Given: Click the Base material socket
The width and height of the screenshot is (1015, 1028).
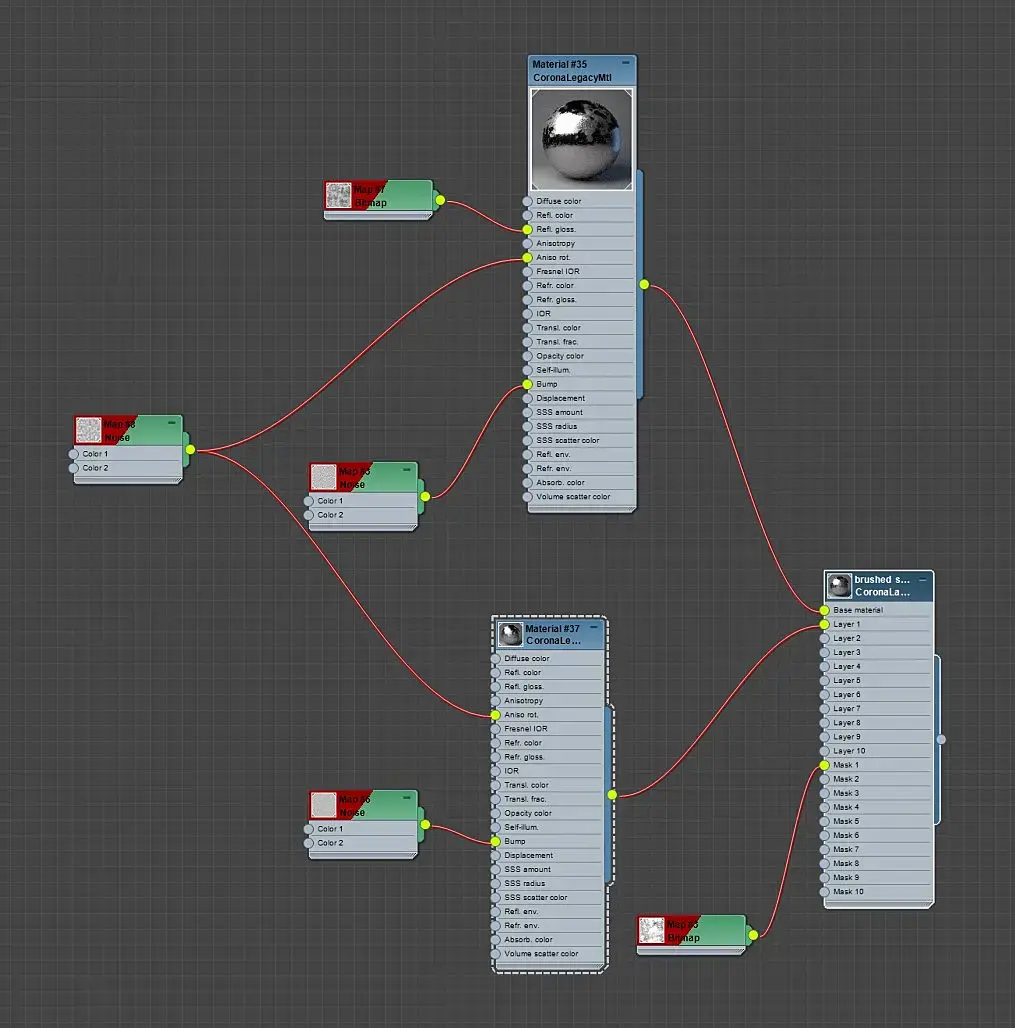Looking at the screenshot, I should pyautogui.click(x=824, y=610).
